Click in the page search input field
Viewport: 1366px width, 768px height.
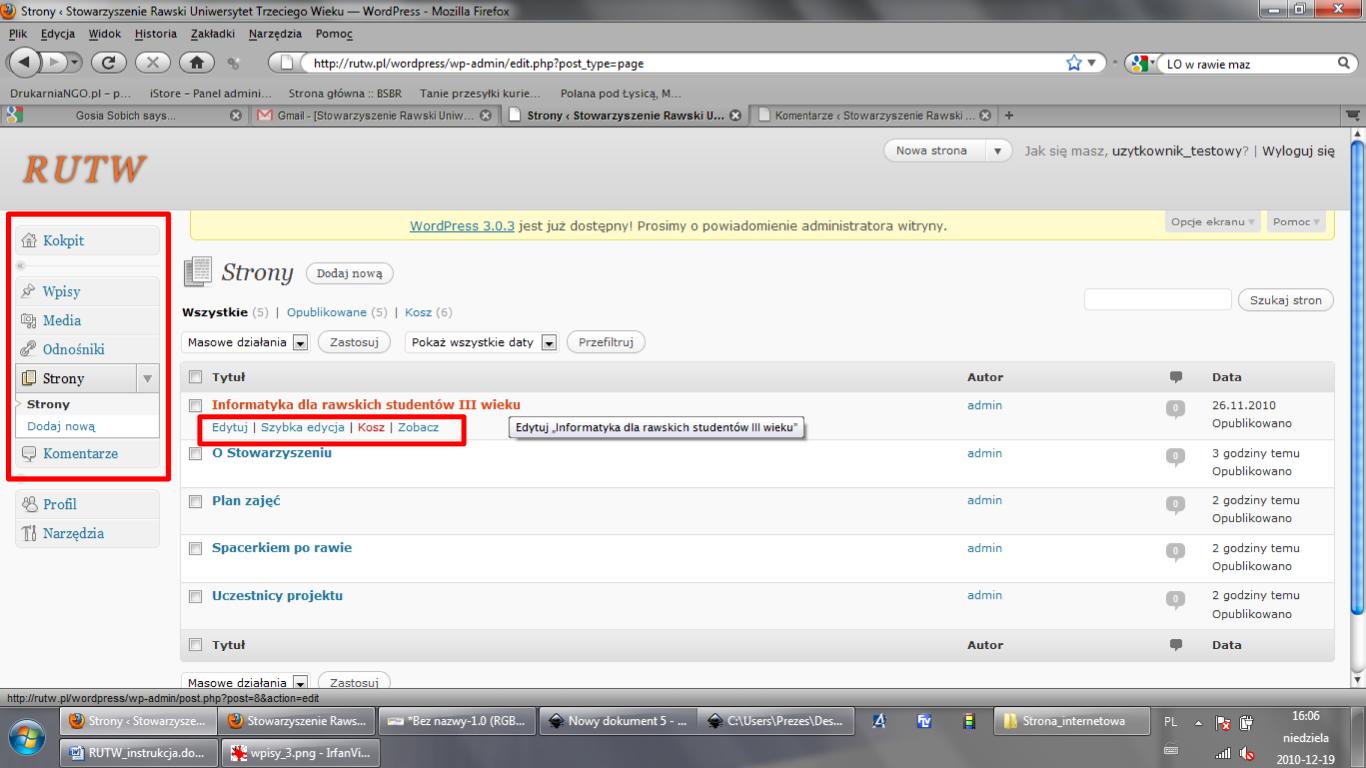point(1158,300)
